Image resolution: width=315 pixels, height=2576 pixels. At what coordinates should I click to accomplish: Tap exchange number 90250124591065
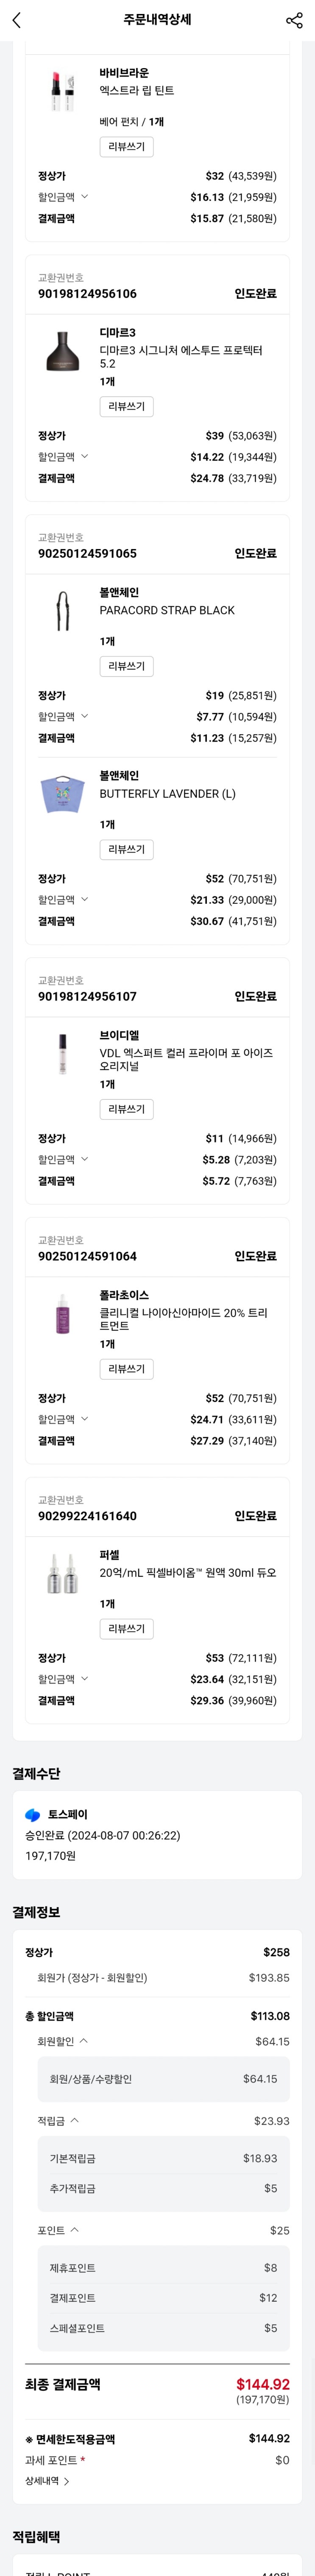pyautogui.click(x=87, y=553)
